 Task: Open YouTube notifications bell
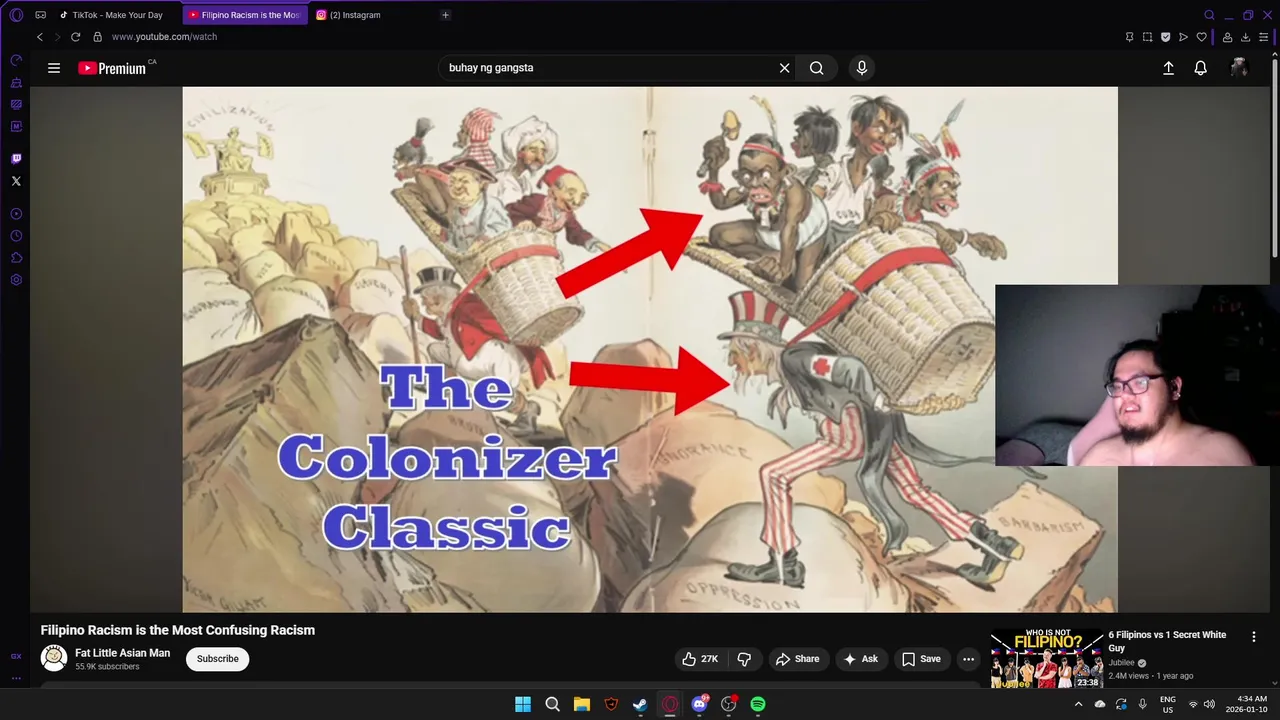click(x=1200, y=68)
